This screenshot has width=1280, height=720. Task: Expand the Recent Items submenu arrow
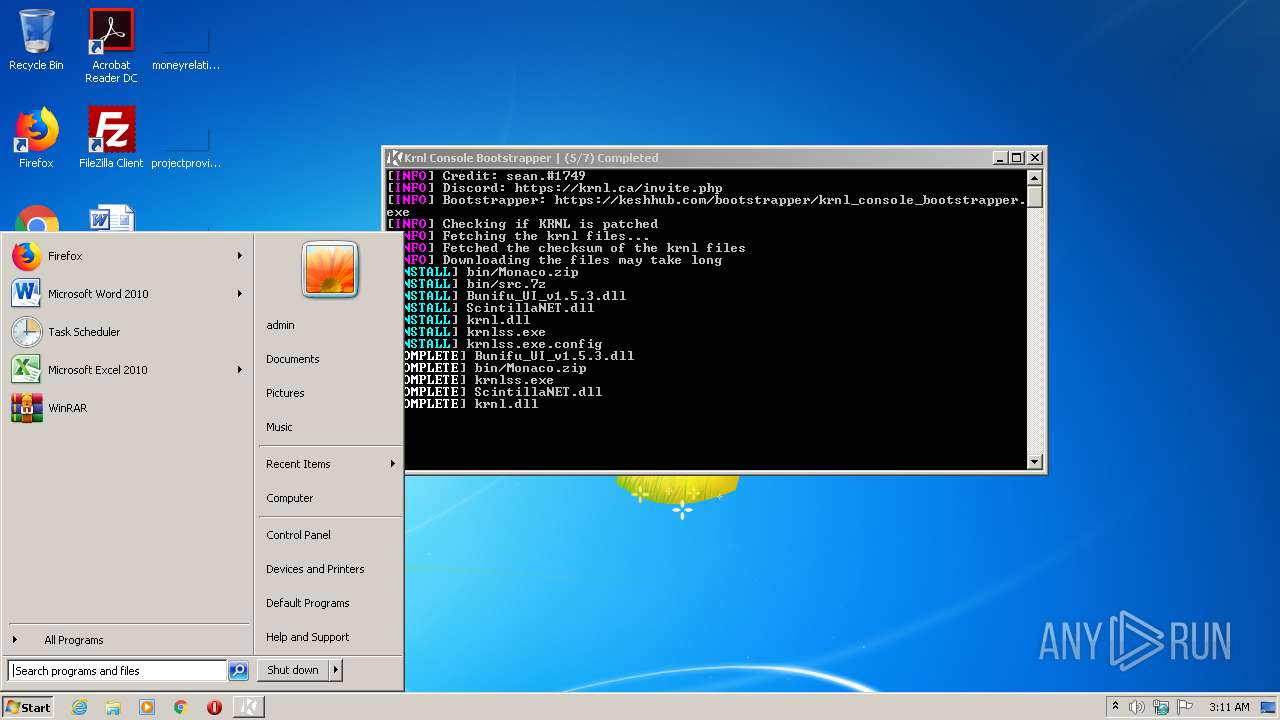tap(392, 464)
